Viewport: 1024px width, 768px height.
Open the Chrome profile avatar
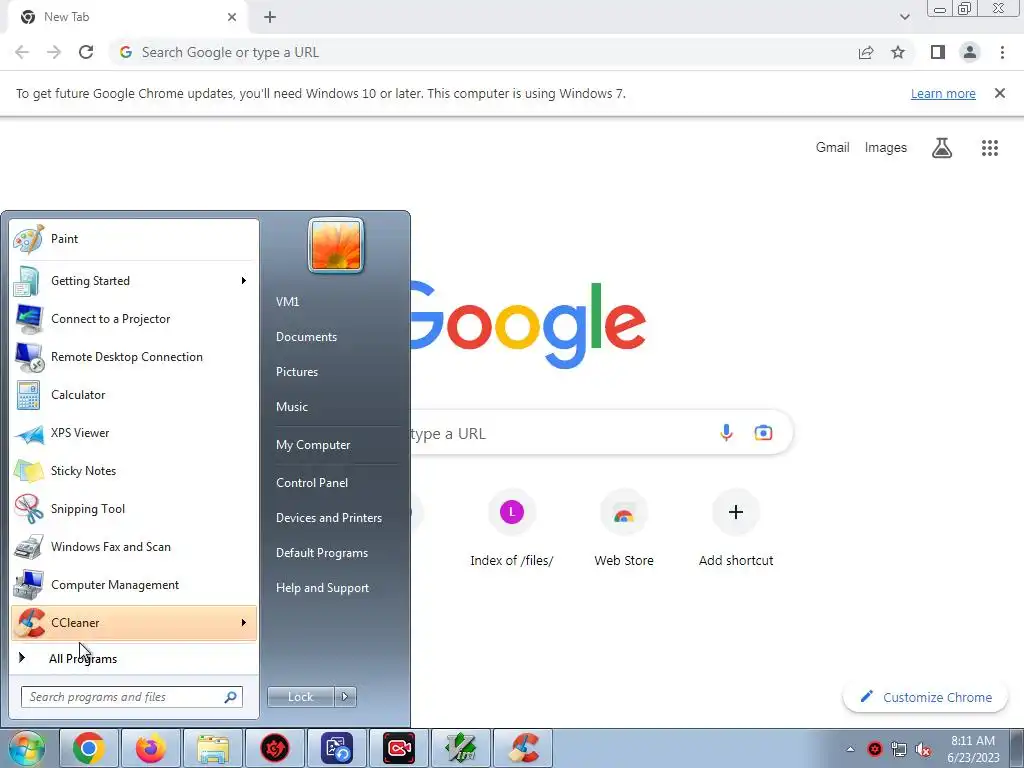pyautogui.click(x=970, y=52)
